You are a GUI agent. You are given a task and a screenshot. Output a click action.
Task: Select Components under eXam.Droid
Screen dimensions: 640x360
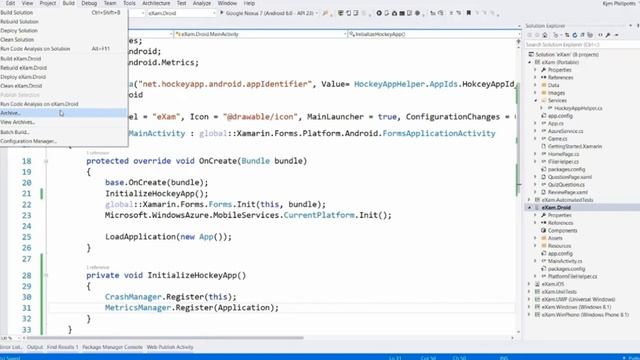click(x=562, y=231)
